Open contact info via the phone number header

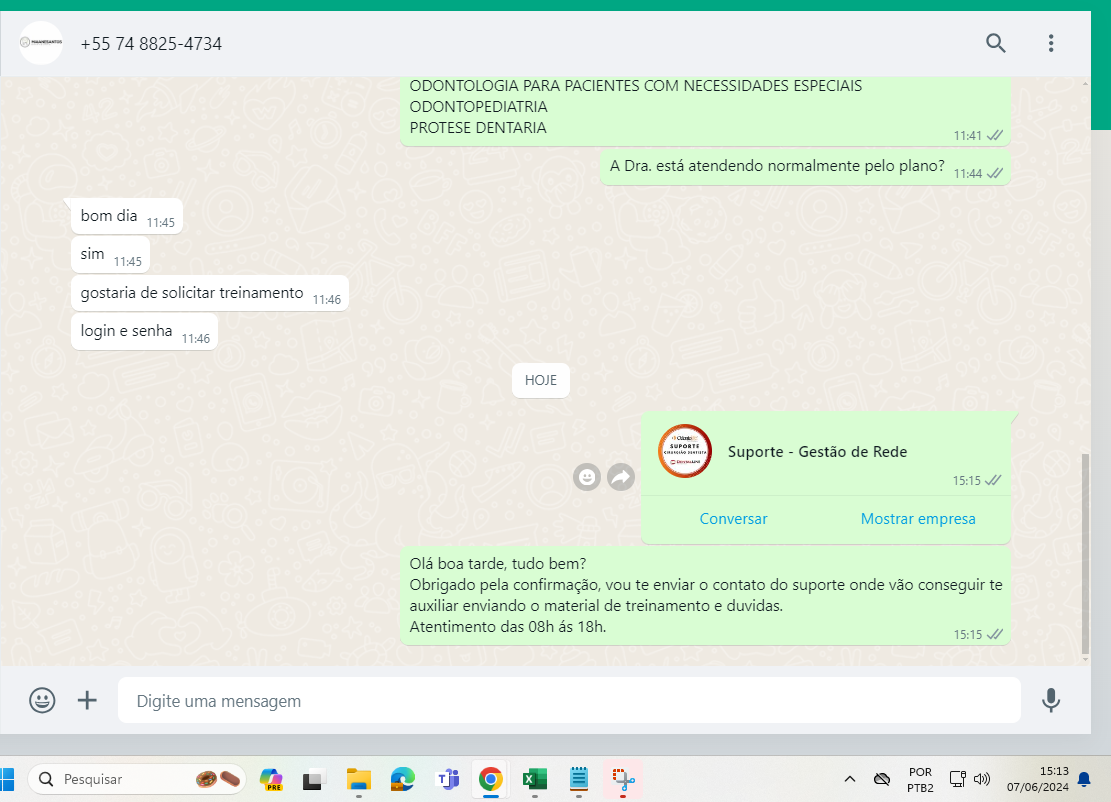point(151,44)
